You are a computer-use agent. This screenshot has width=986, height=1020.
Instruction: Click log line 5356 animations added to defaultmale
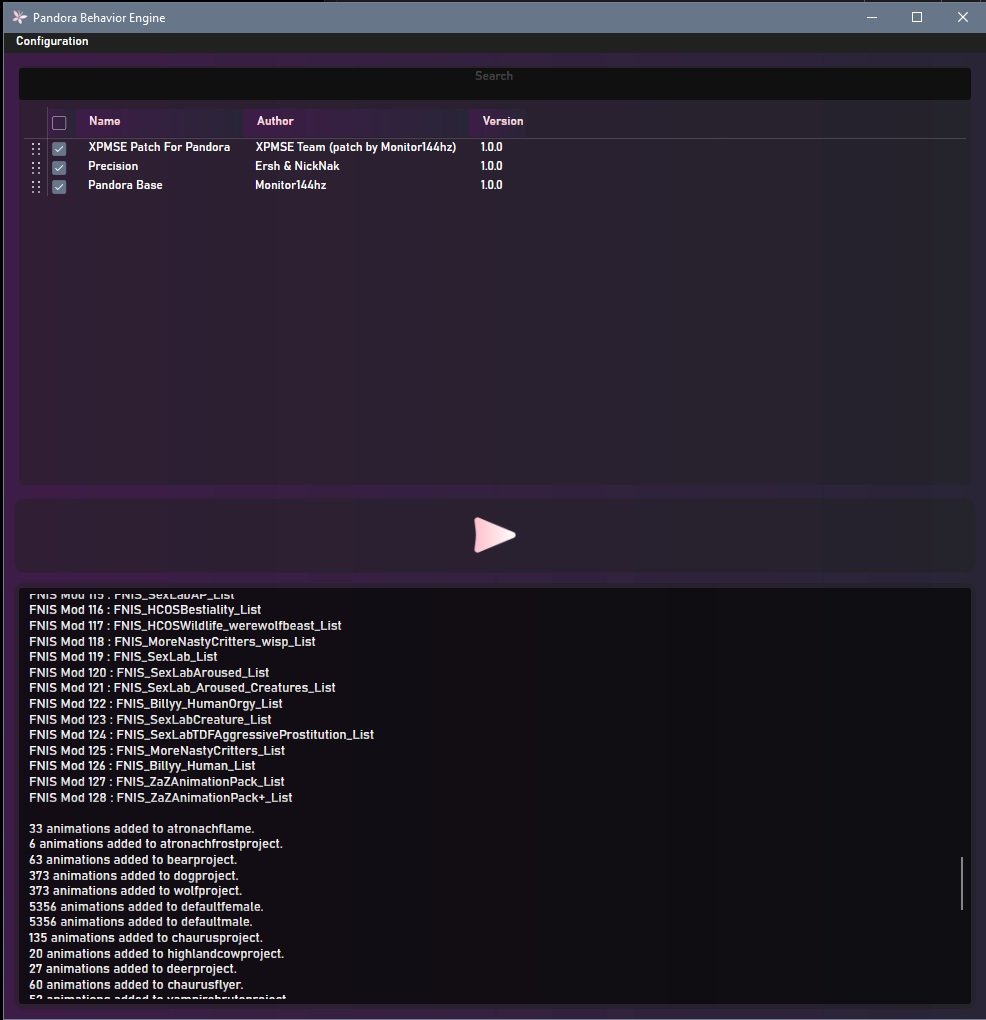point(140,922)
